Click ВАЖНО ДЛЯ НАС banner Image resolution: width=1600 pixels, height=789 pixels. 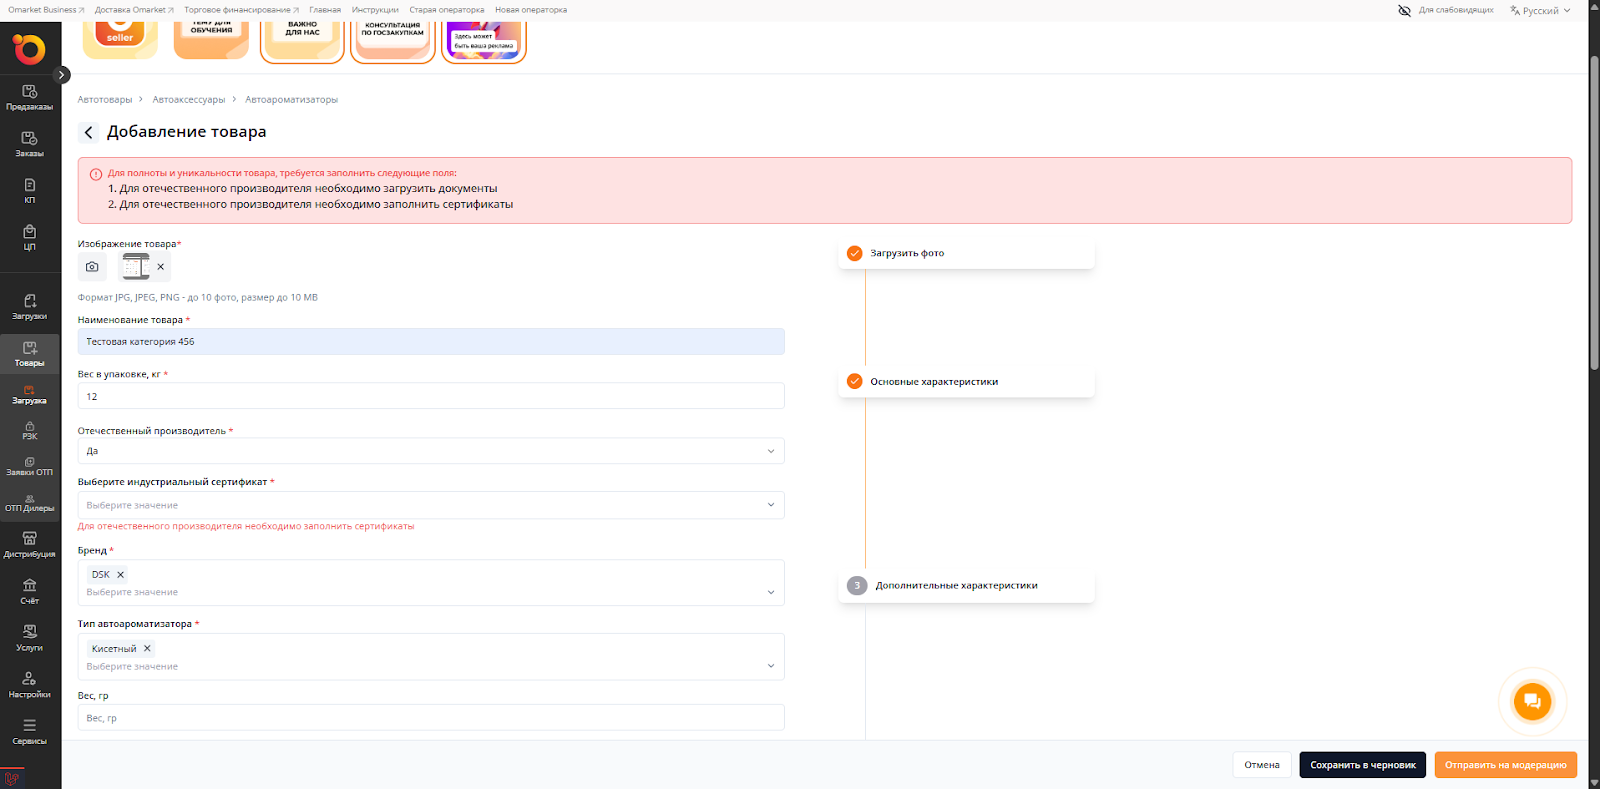pyautogui.click(x=302, y=41)
